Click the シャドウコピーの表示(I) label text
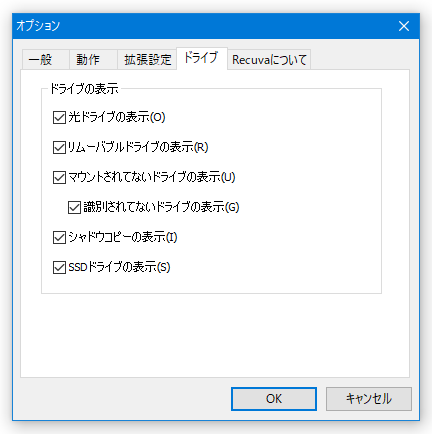 (123, 237)
